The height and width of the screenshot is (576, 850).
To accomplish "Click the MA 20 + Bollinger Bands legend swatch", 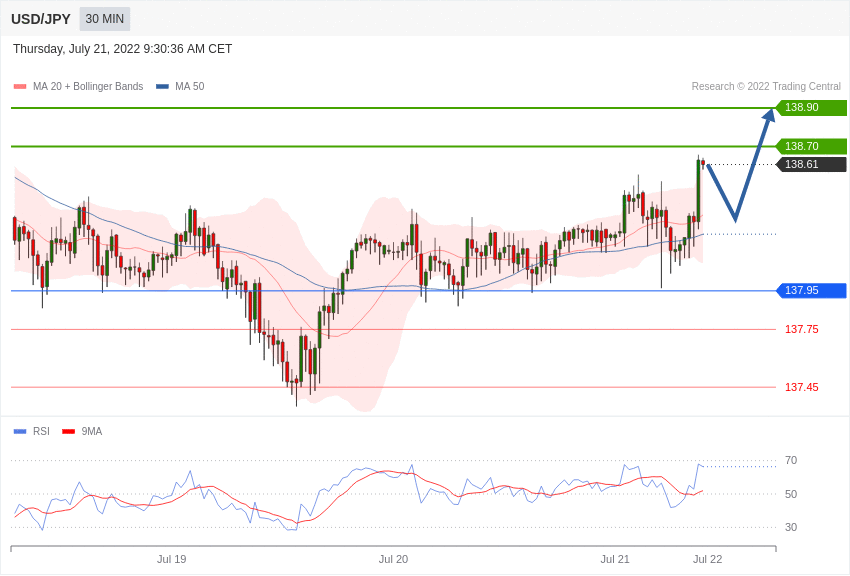I will [x=20, y=87].
